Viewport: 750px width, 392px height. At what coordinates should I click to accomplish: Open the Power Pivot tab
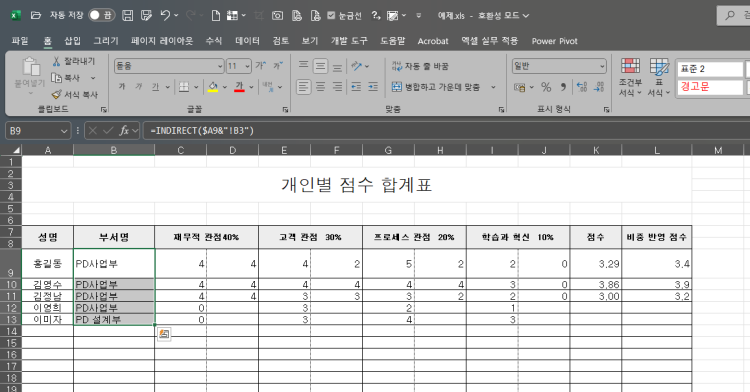[554, 41]
